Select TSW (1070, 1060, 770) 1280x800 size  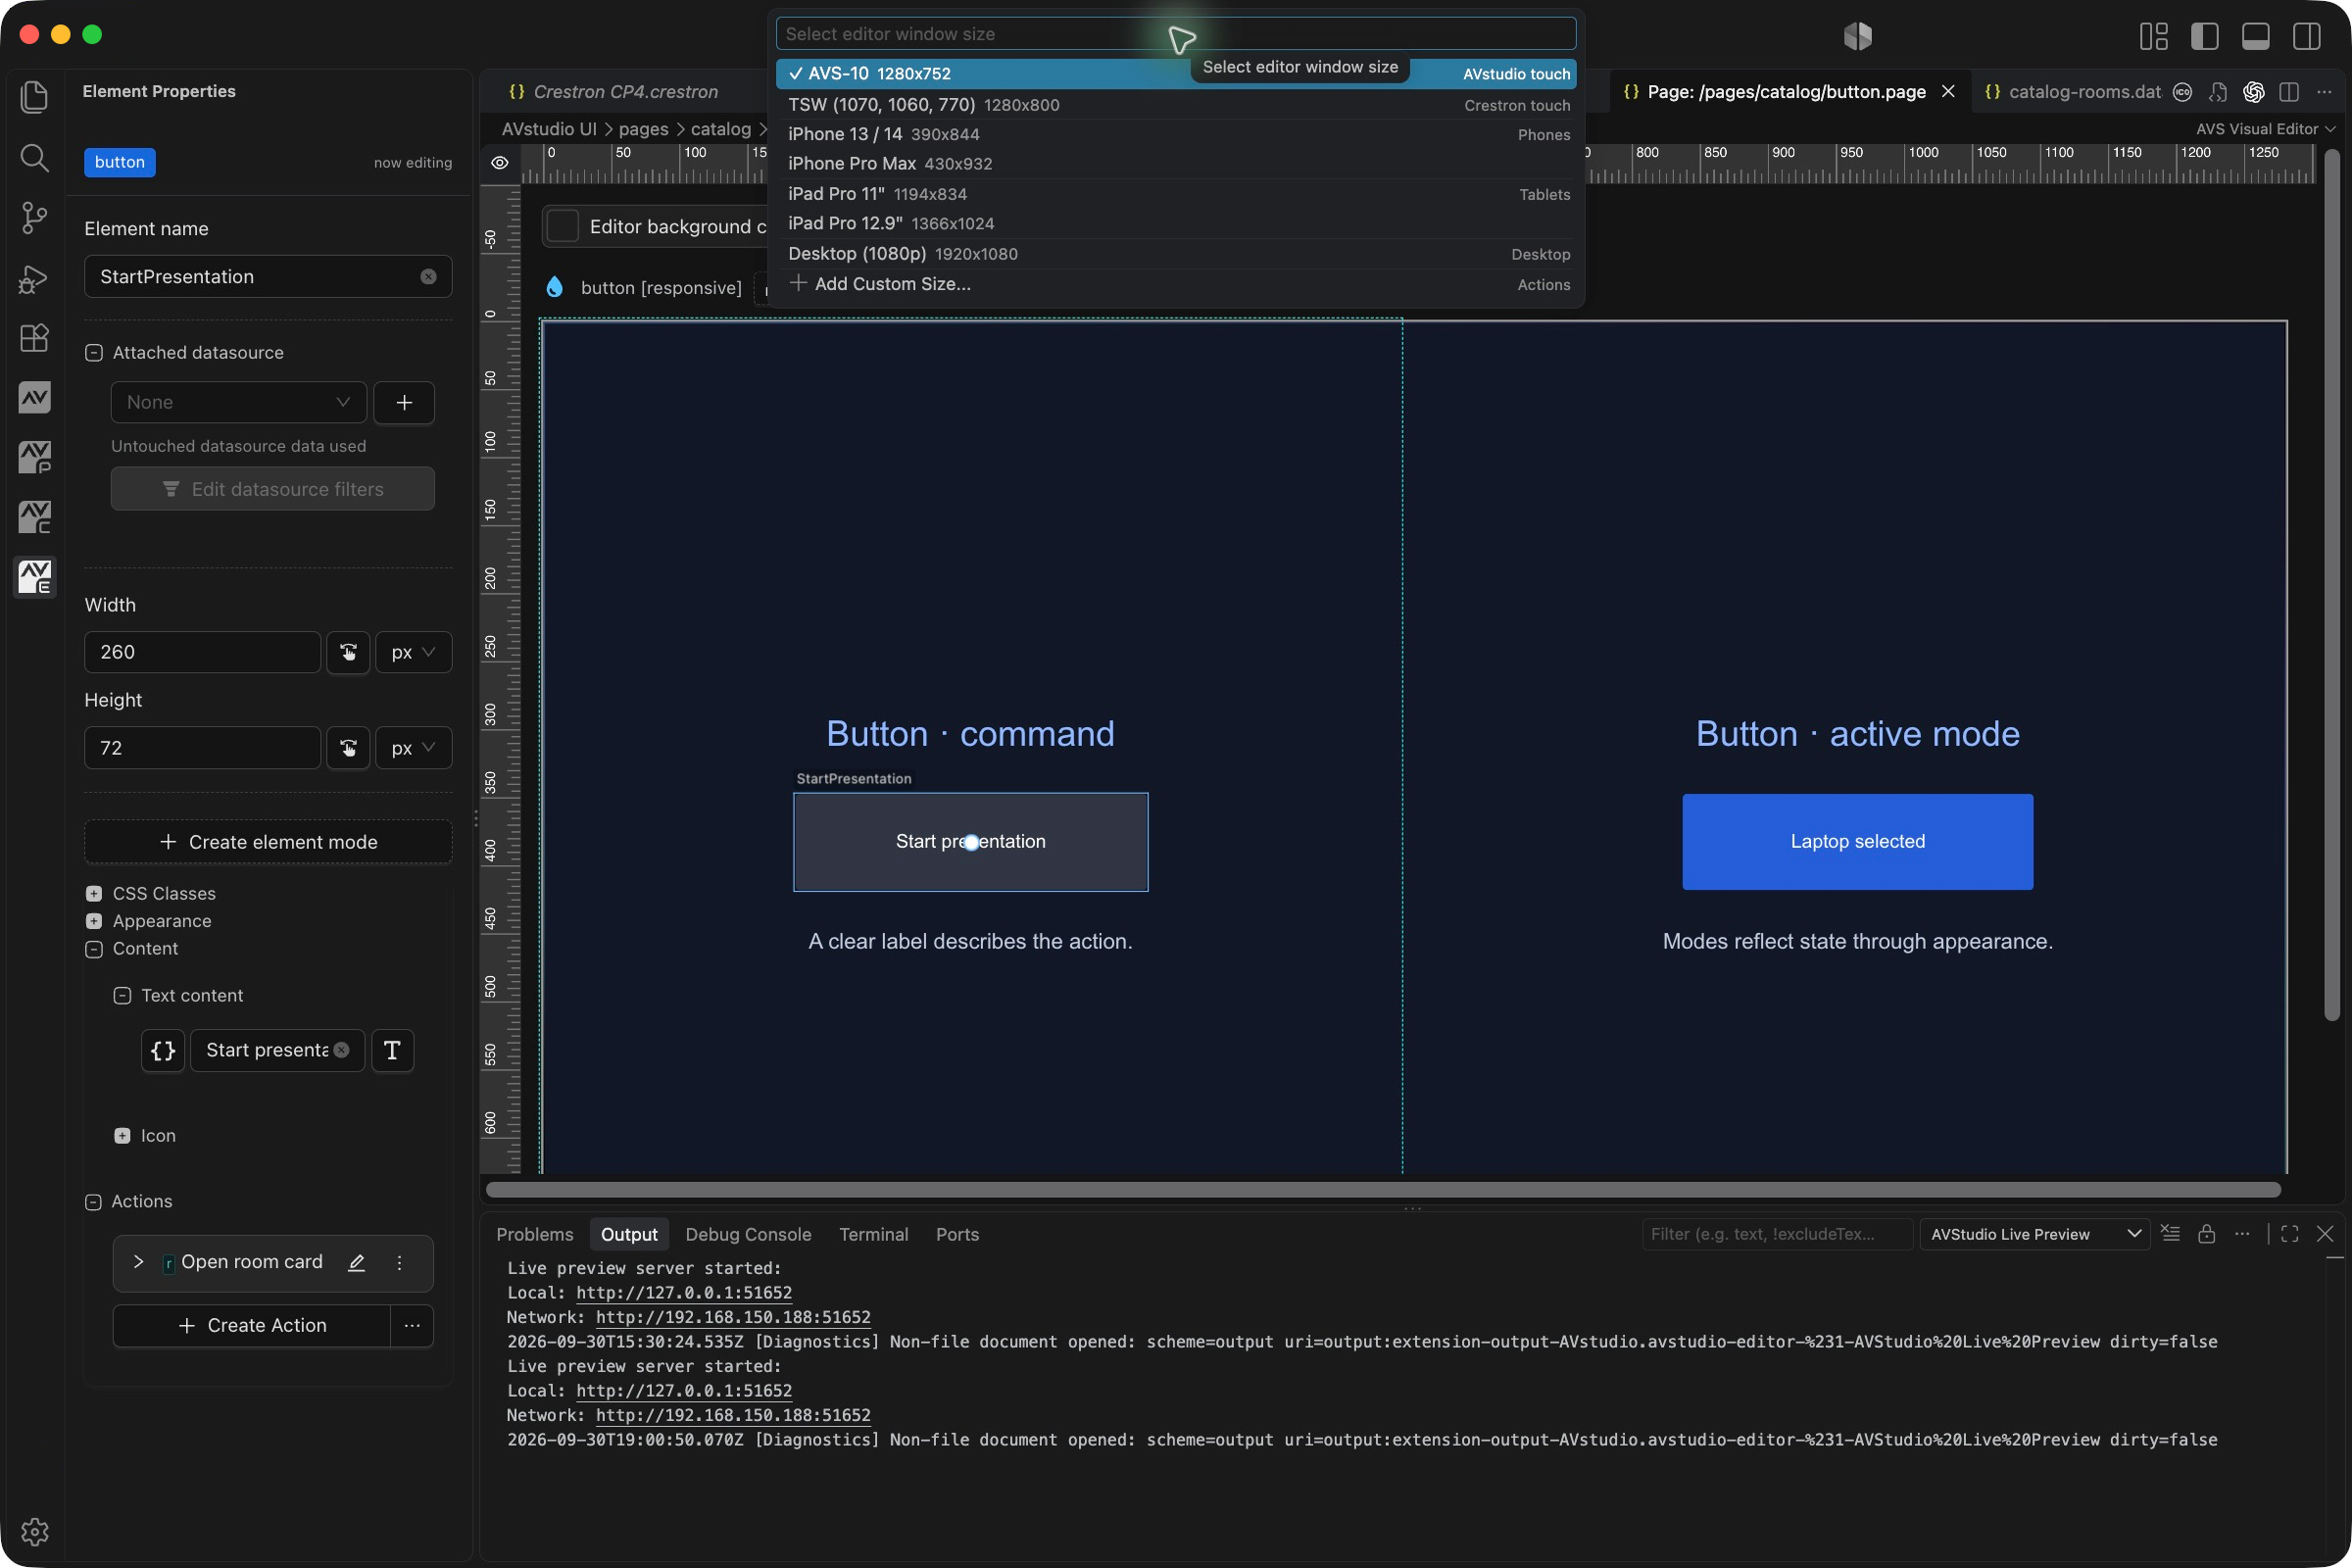[x=1177, y=104]
